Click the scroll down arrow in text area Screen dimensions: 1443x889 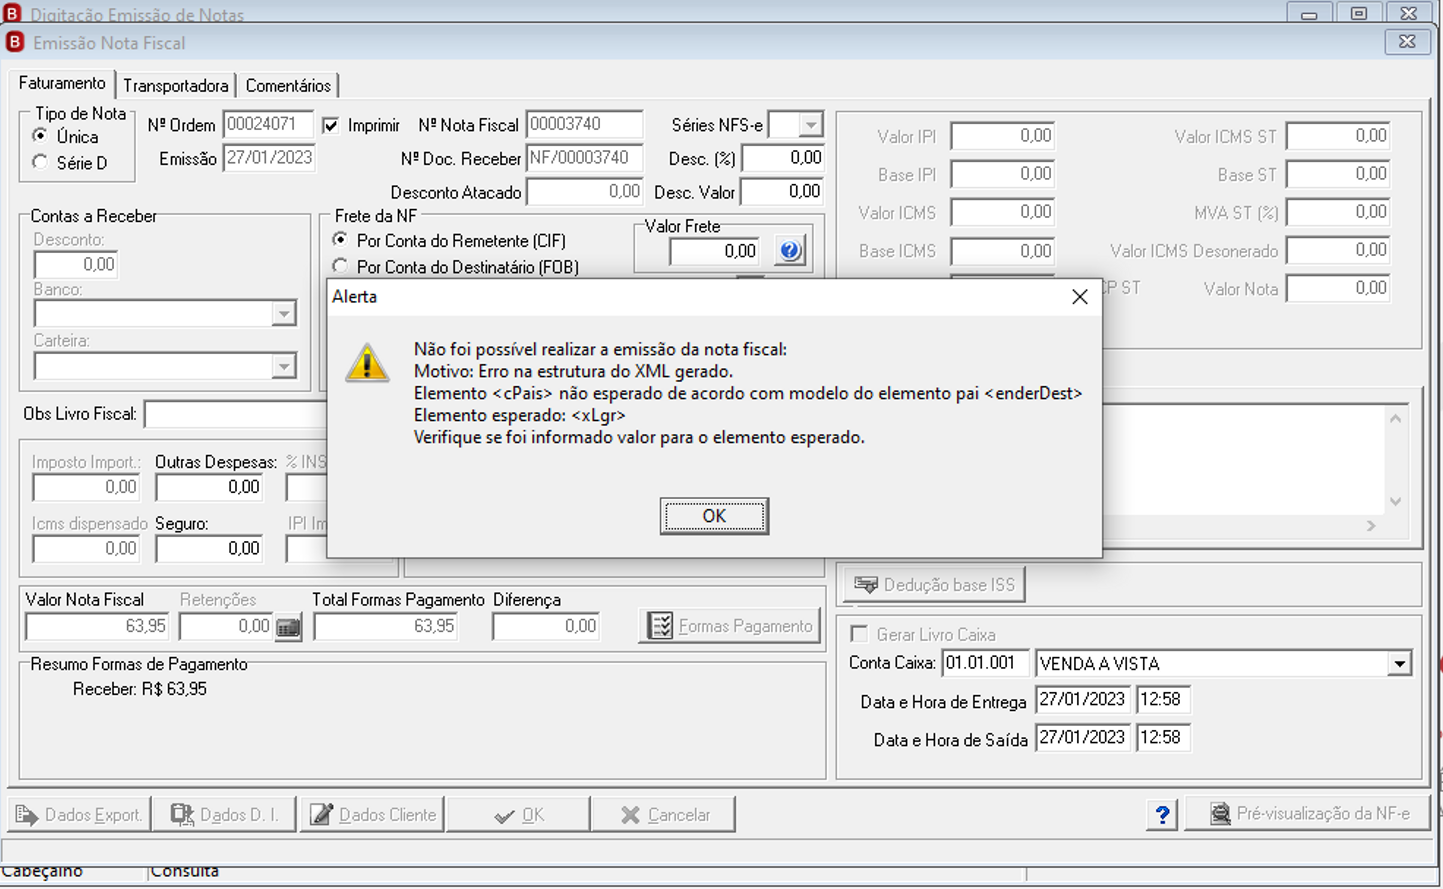tap(1395, 502)
